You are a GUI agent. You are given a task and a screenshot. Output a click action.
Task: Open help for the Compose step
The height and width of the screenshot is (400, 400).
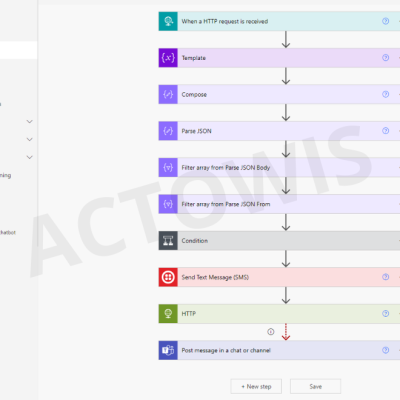(x=385, y=94)
